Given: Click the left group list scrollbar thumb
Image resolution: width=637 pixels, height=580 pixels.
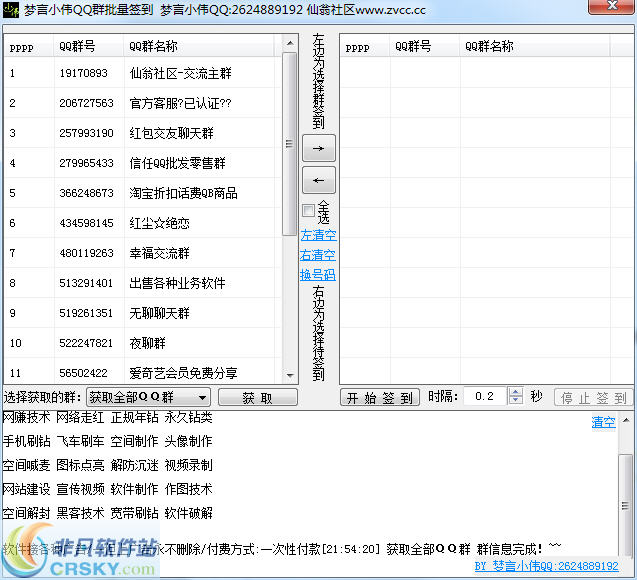Looking at the screenshot, I should (289, 144).
